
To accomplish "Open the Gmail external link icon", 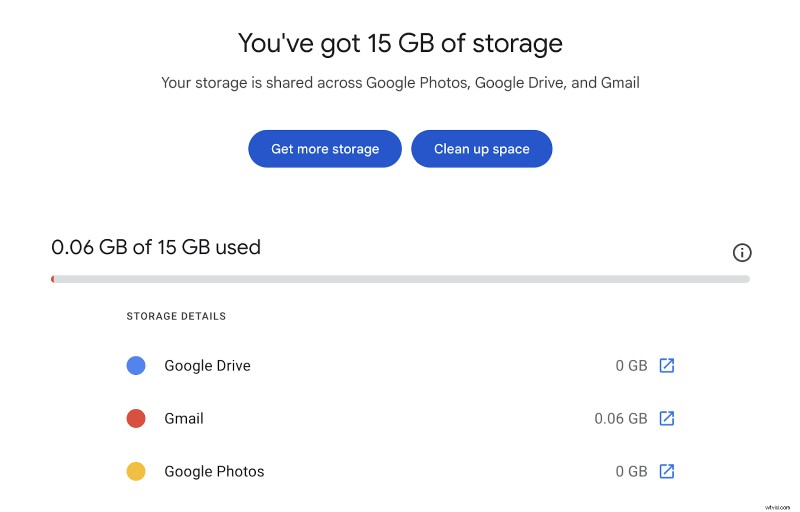I will point(667,418).
